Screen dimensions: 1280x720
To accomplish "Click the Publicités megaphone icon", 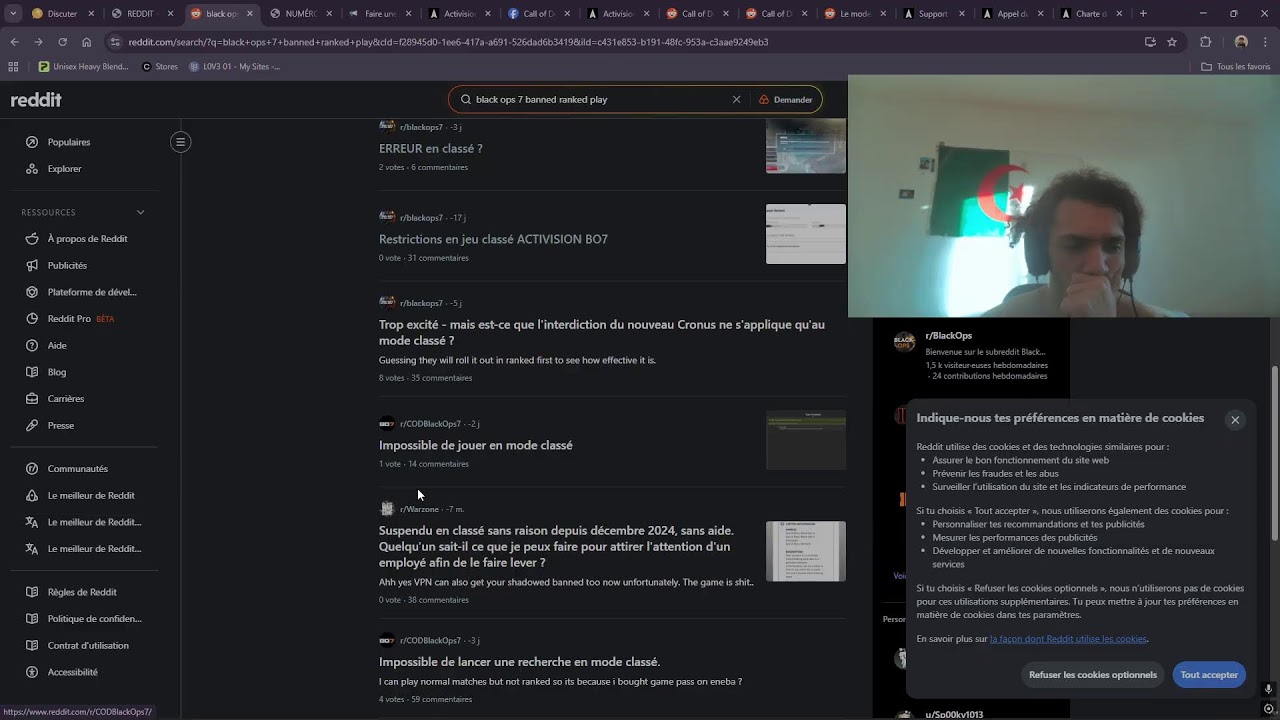I will (x=32, y=266).
